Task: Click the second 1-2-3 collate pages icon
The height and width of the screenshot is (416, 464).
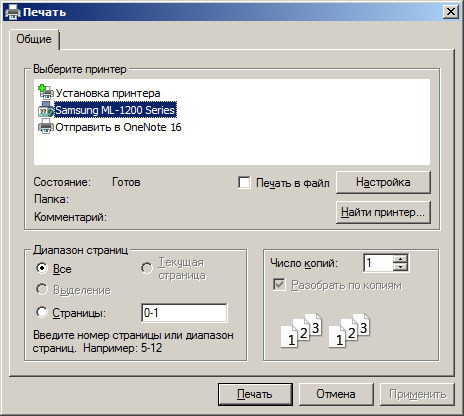Action: [349, 331]
